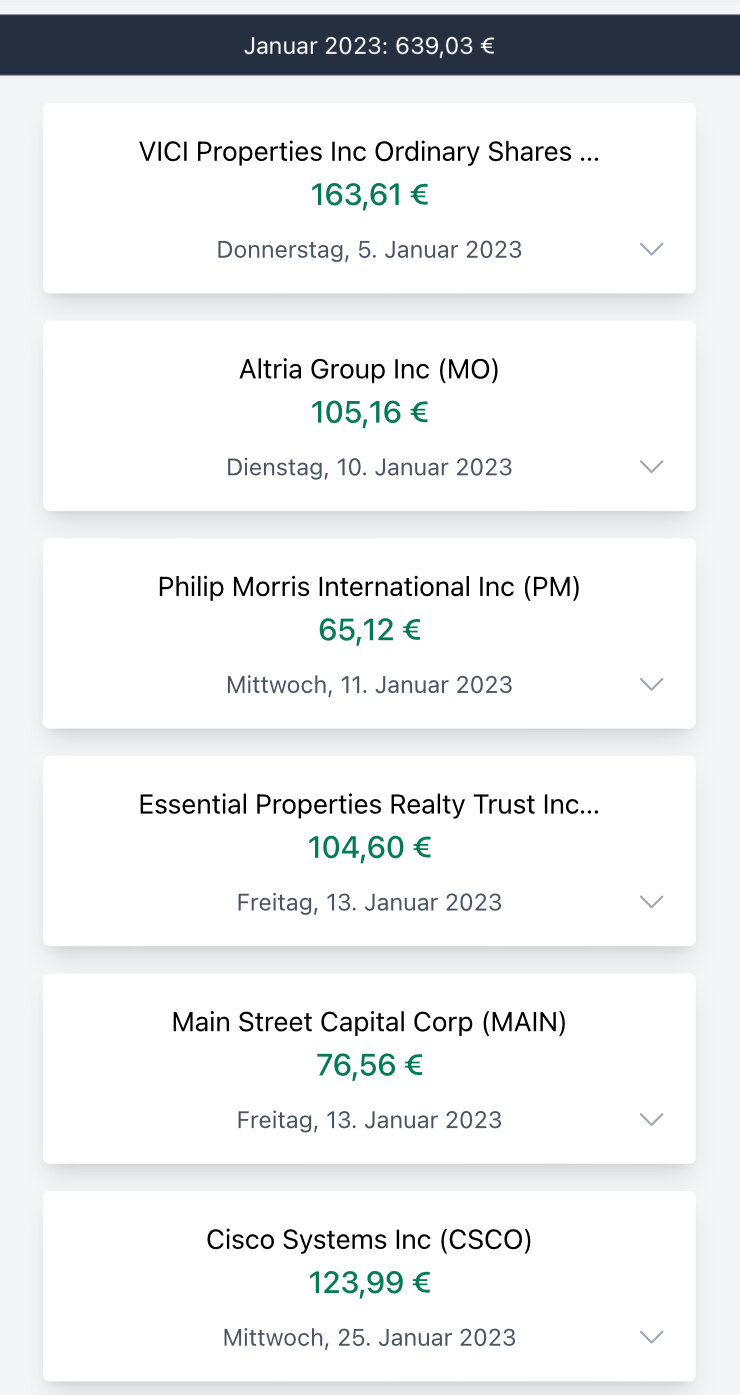Select the 105,16 € amount

click(x=369, y=412)
